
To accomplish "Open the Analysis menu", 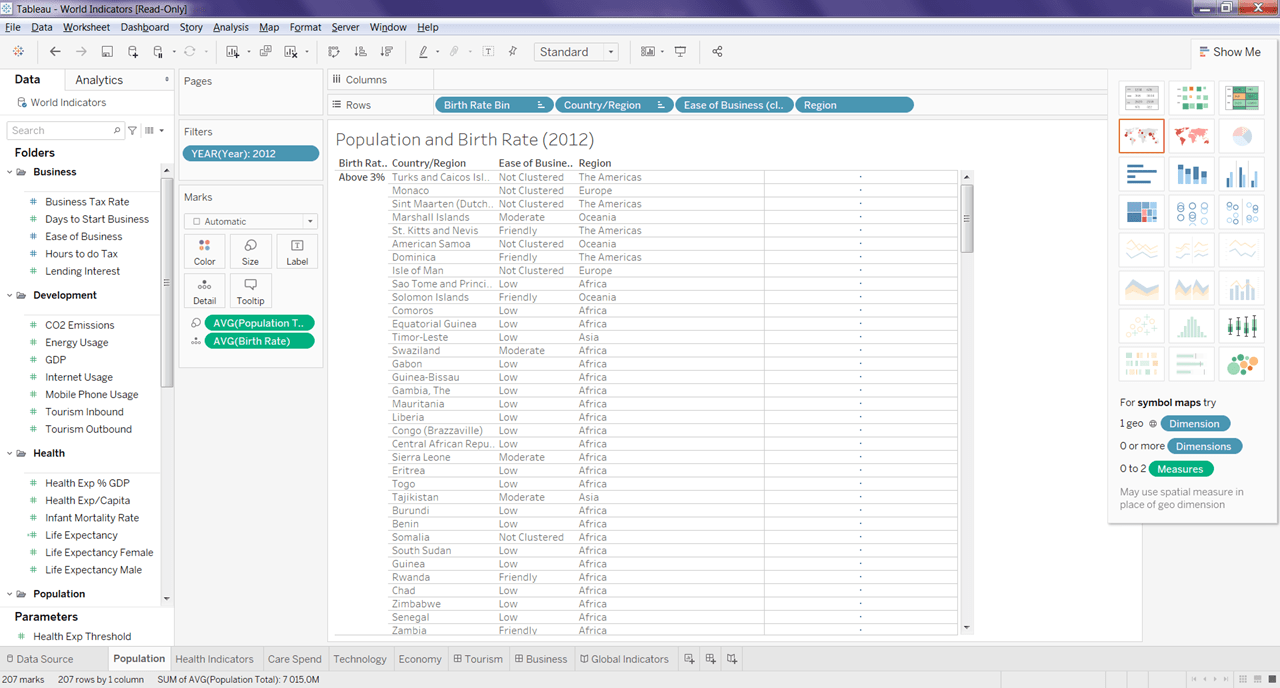I will tap(231, 27).
